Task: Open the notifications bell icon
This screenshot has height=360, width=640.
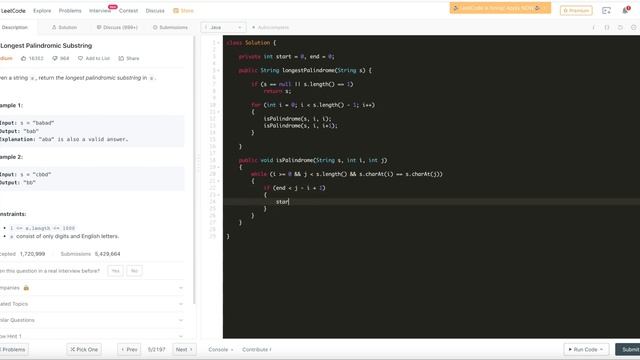Action: tap(626, 10)
